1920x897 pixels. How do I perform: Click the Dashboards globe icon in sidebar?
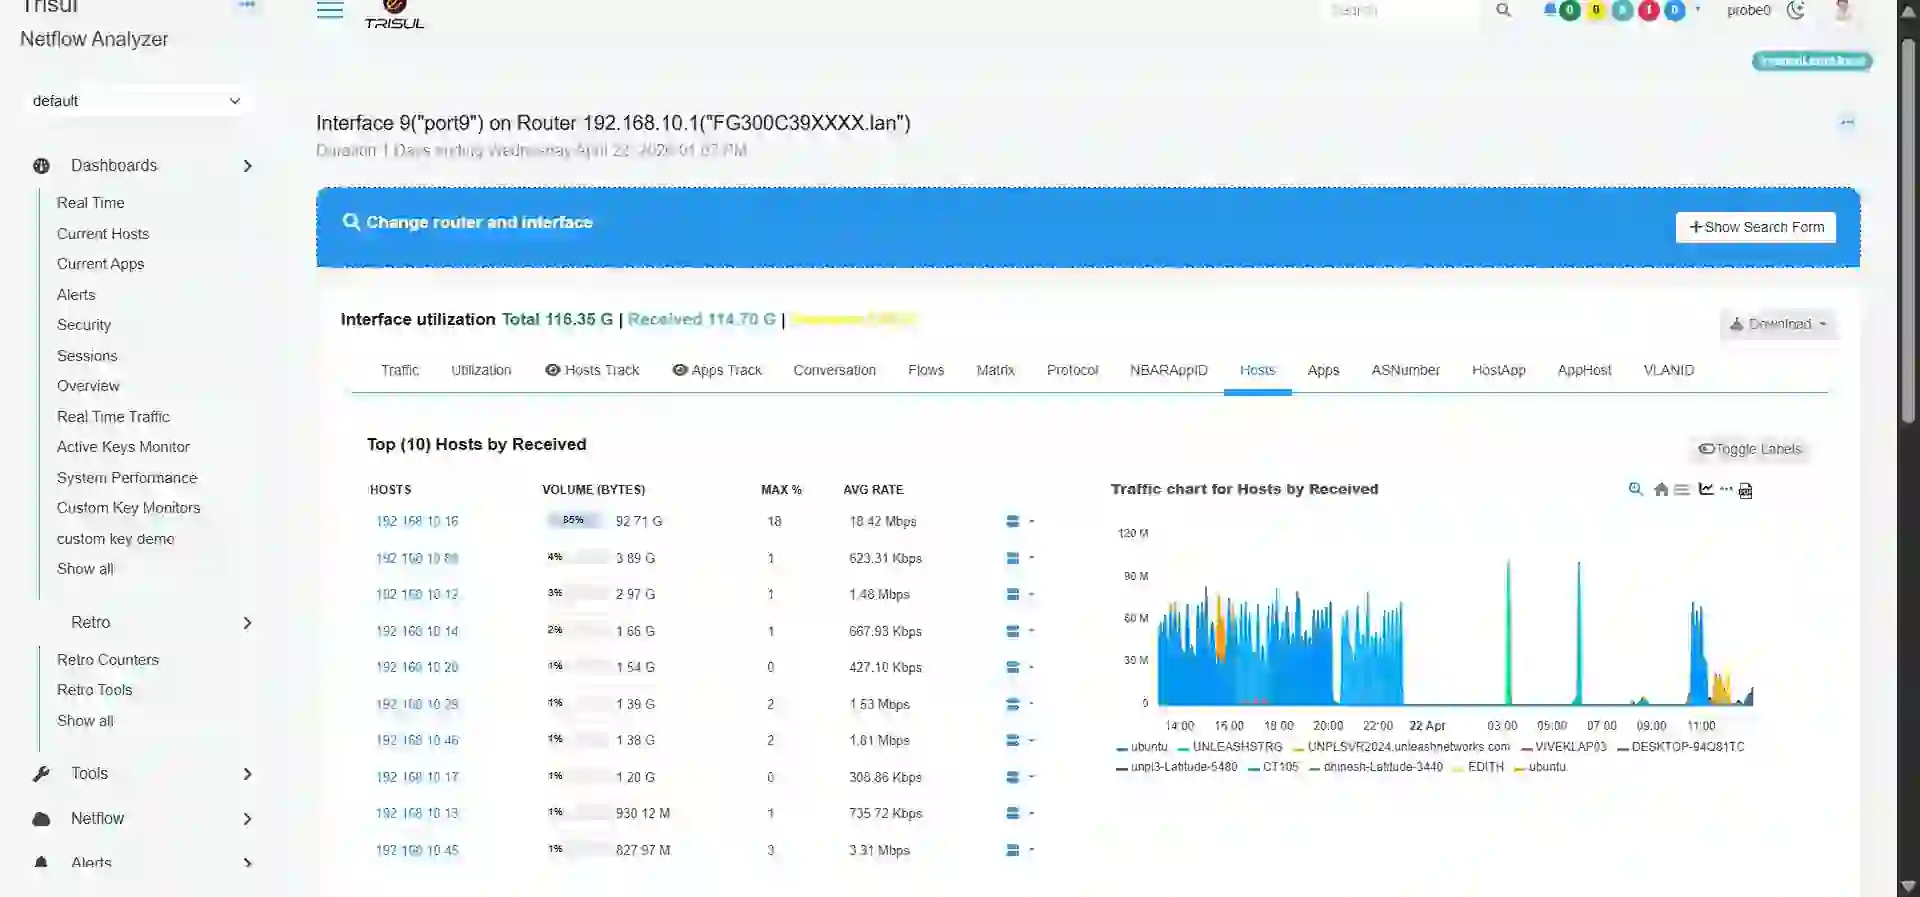[x=41, y=166]
